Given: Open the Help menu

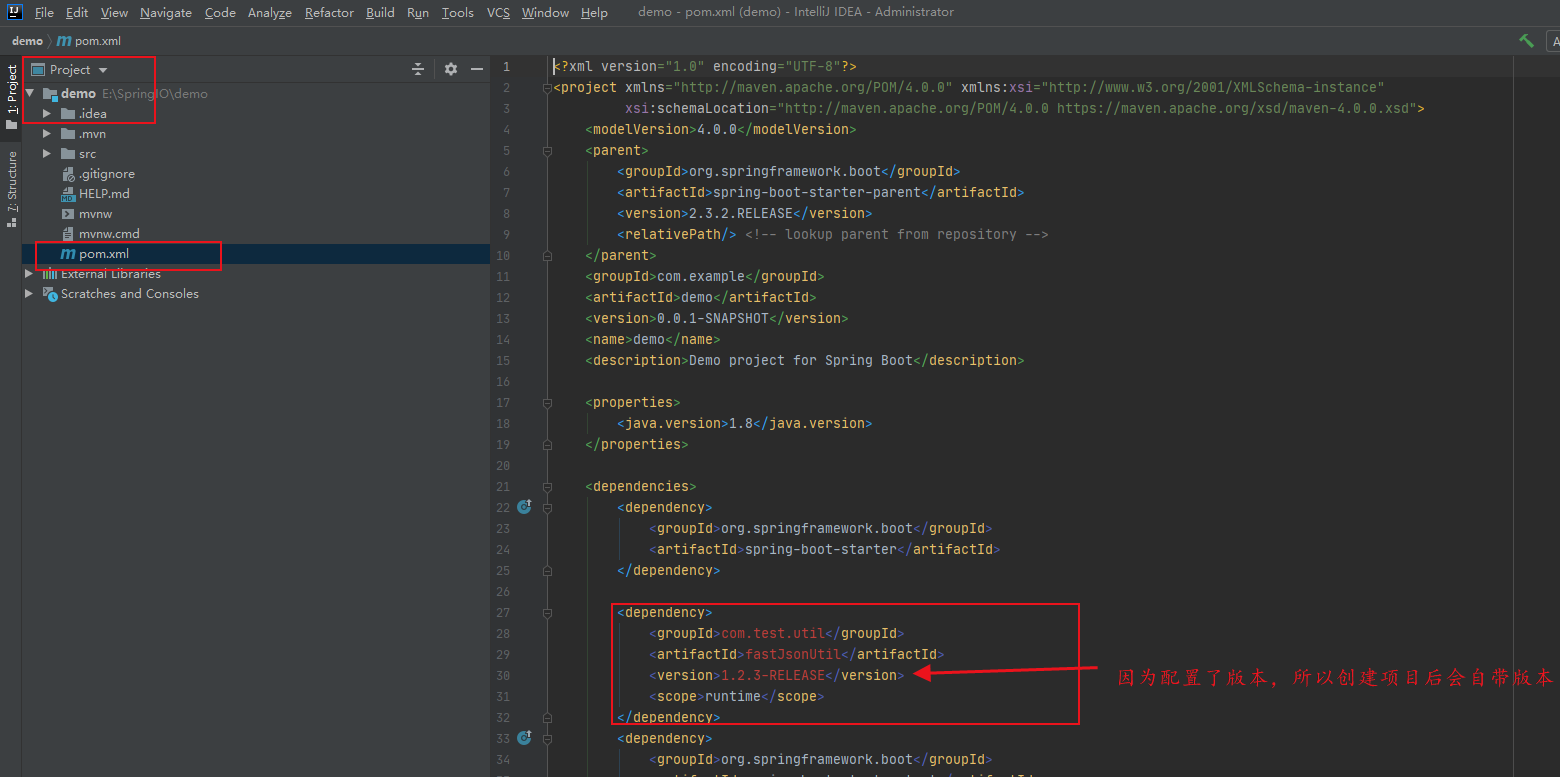Looking at the screenshot, I should coord(594,12).
